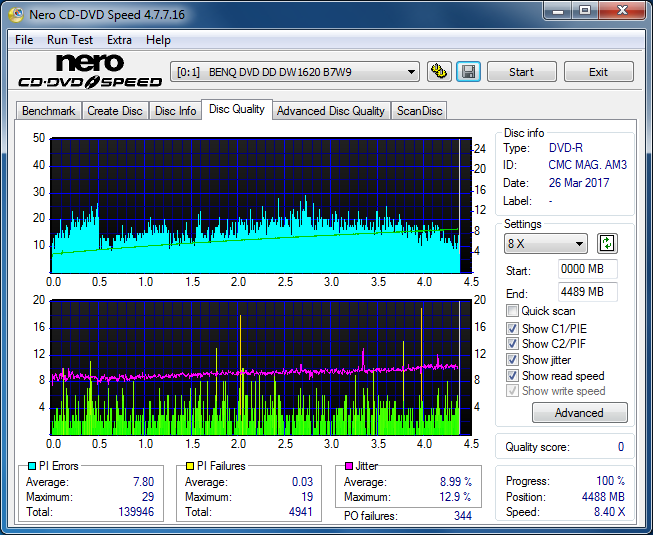This screenshot has height=535, width=653.
Task: Disable Show read speed checkbox
Action: tap(512, 376)
